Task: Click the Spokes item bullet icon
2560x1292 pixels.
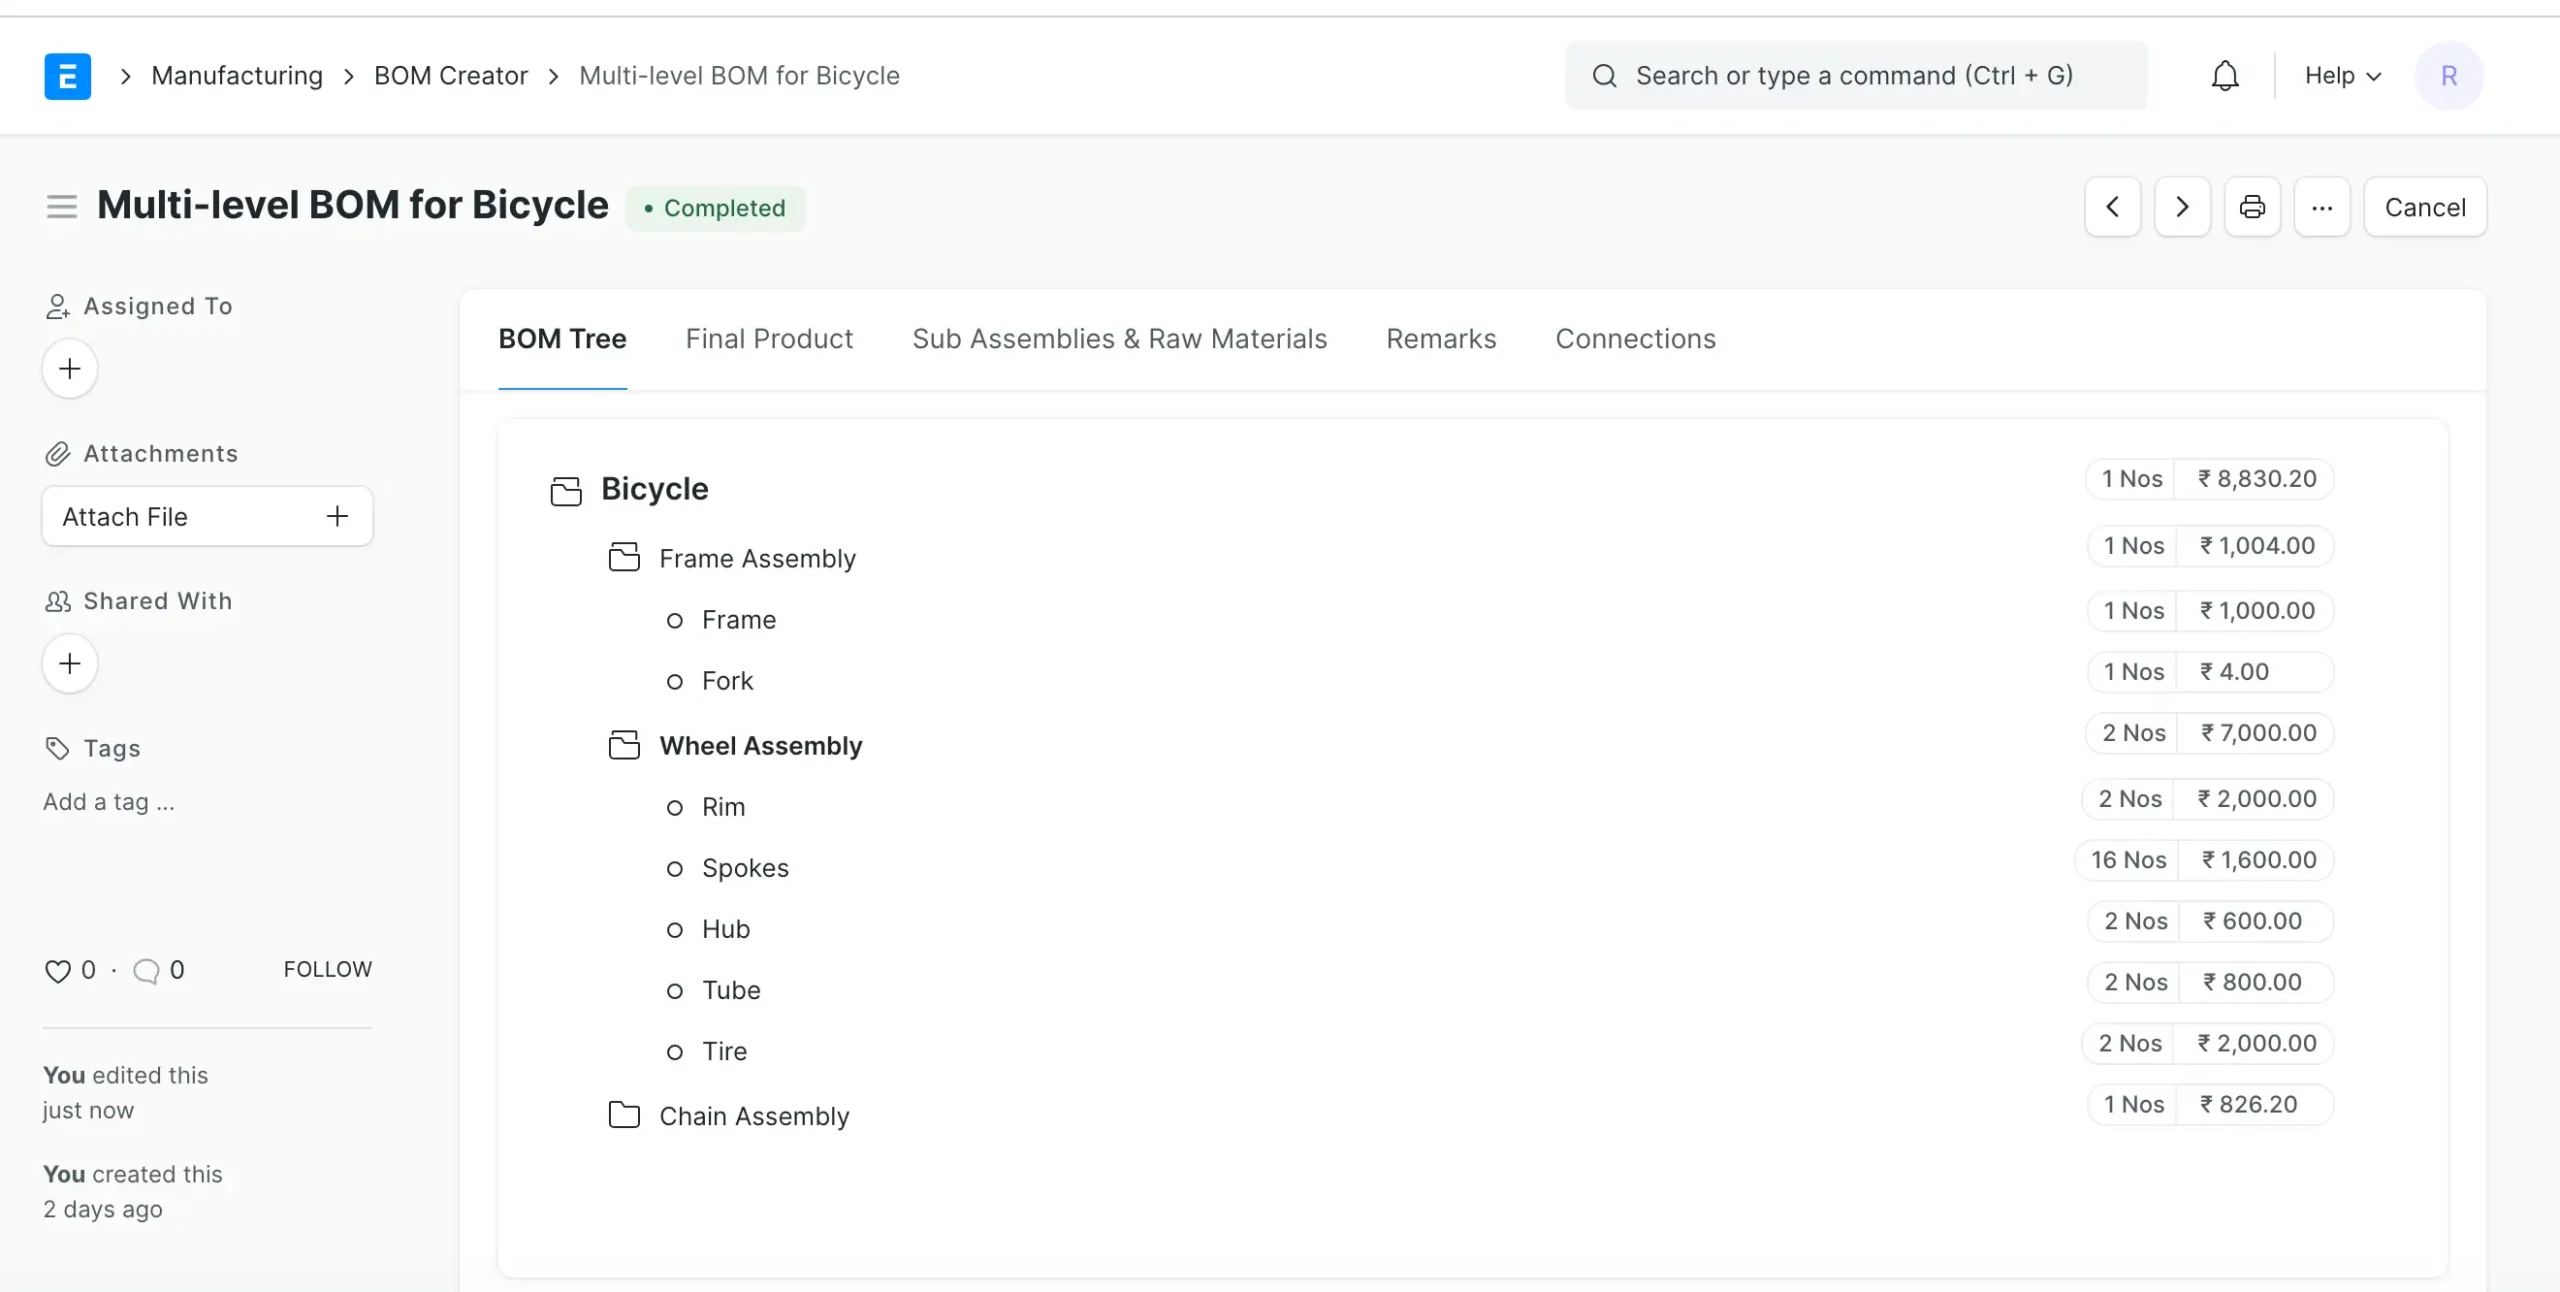Action: point(675,869)
